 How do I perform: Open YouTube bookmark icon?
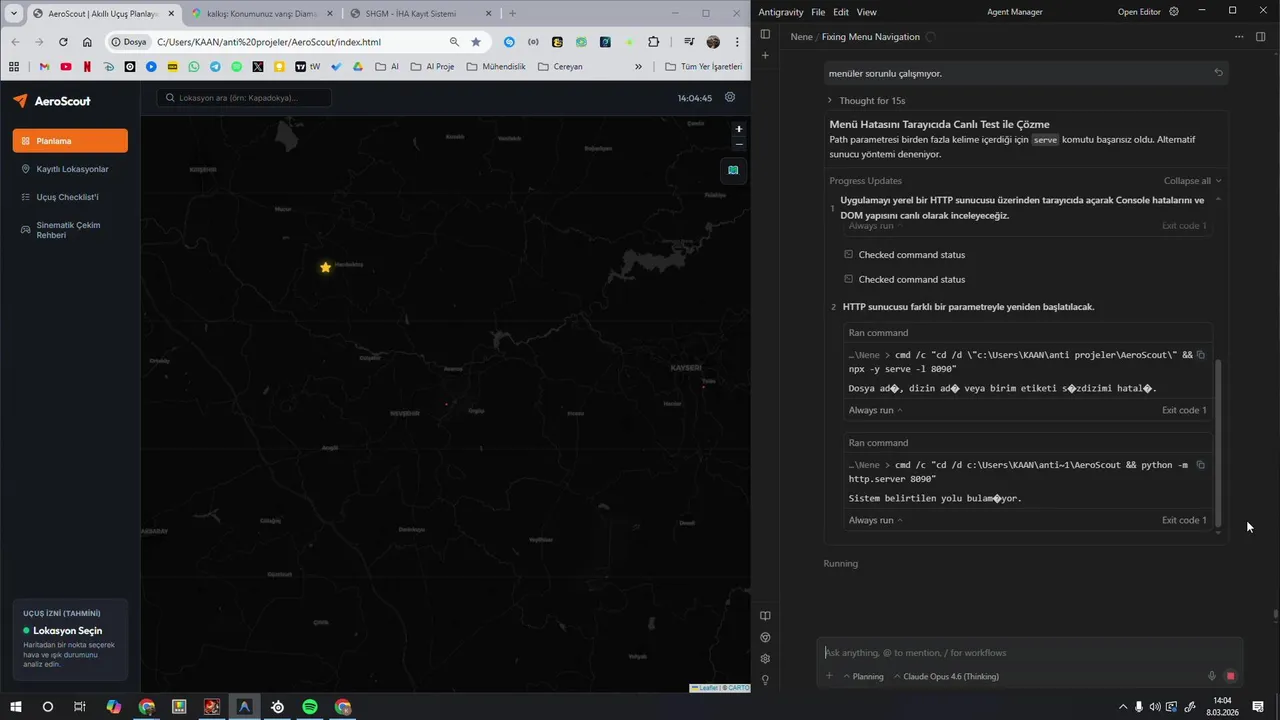coord(66,67)
